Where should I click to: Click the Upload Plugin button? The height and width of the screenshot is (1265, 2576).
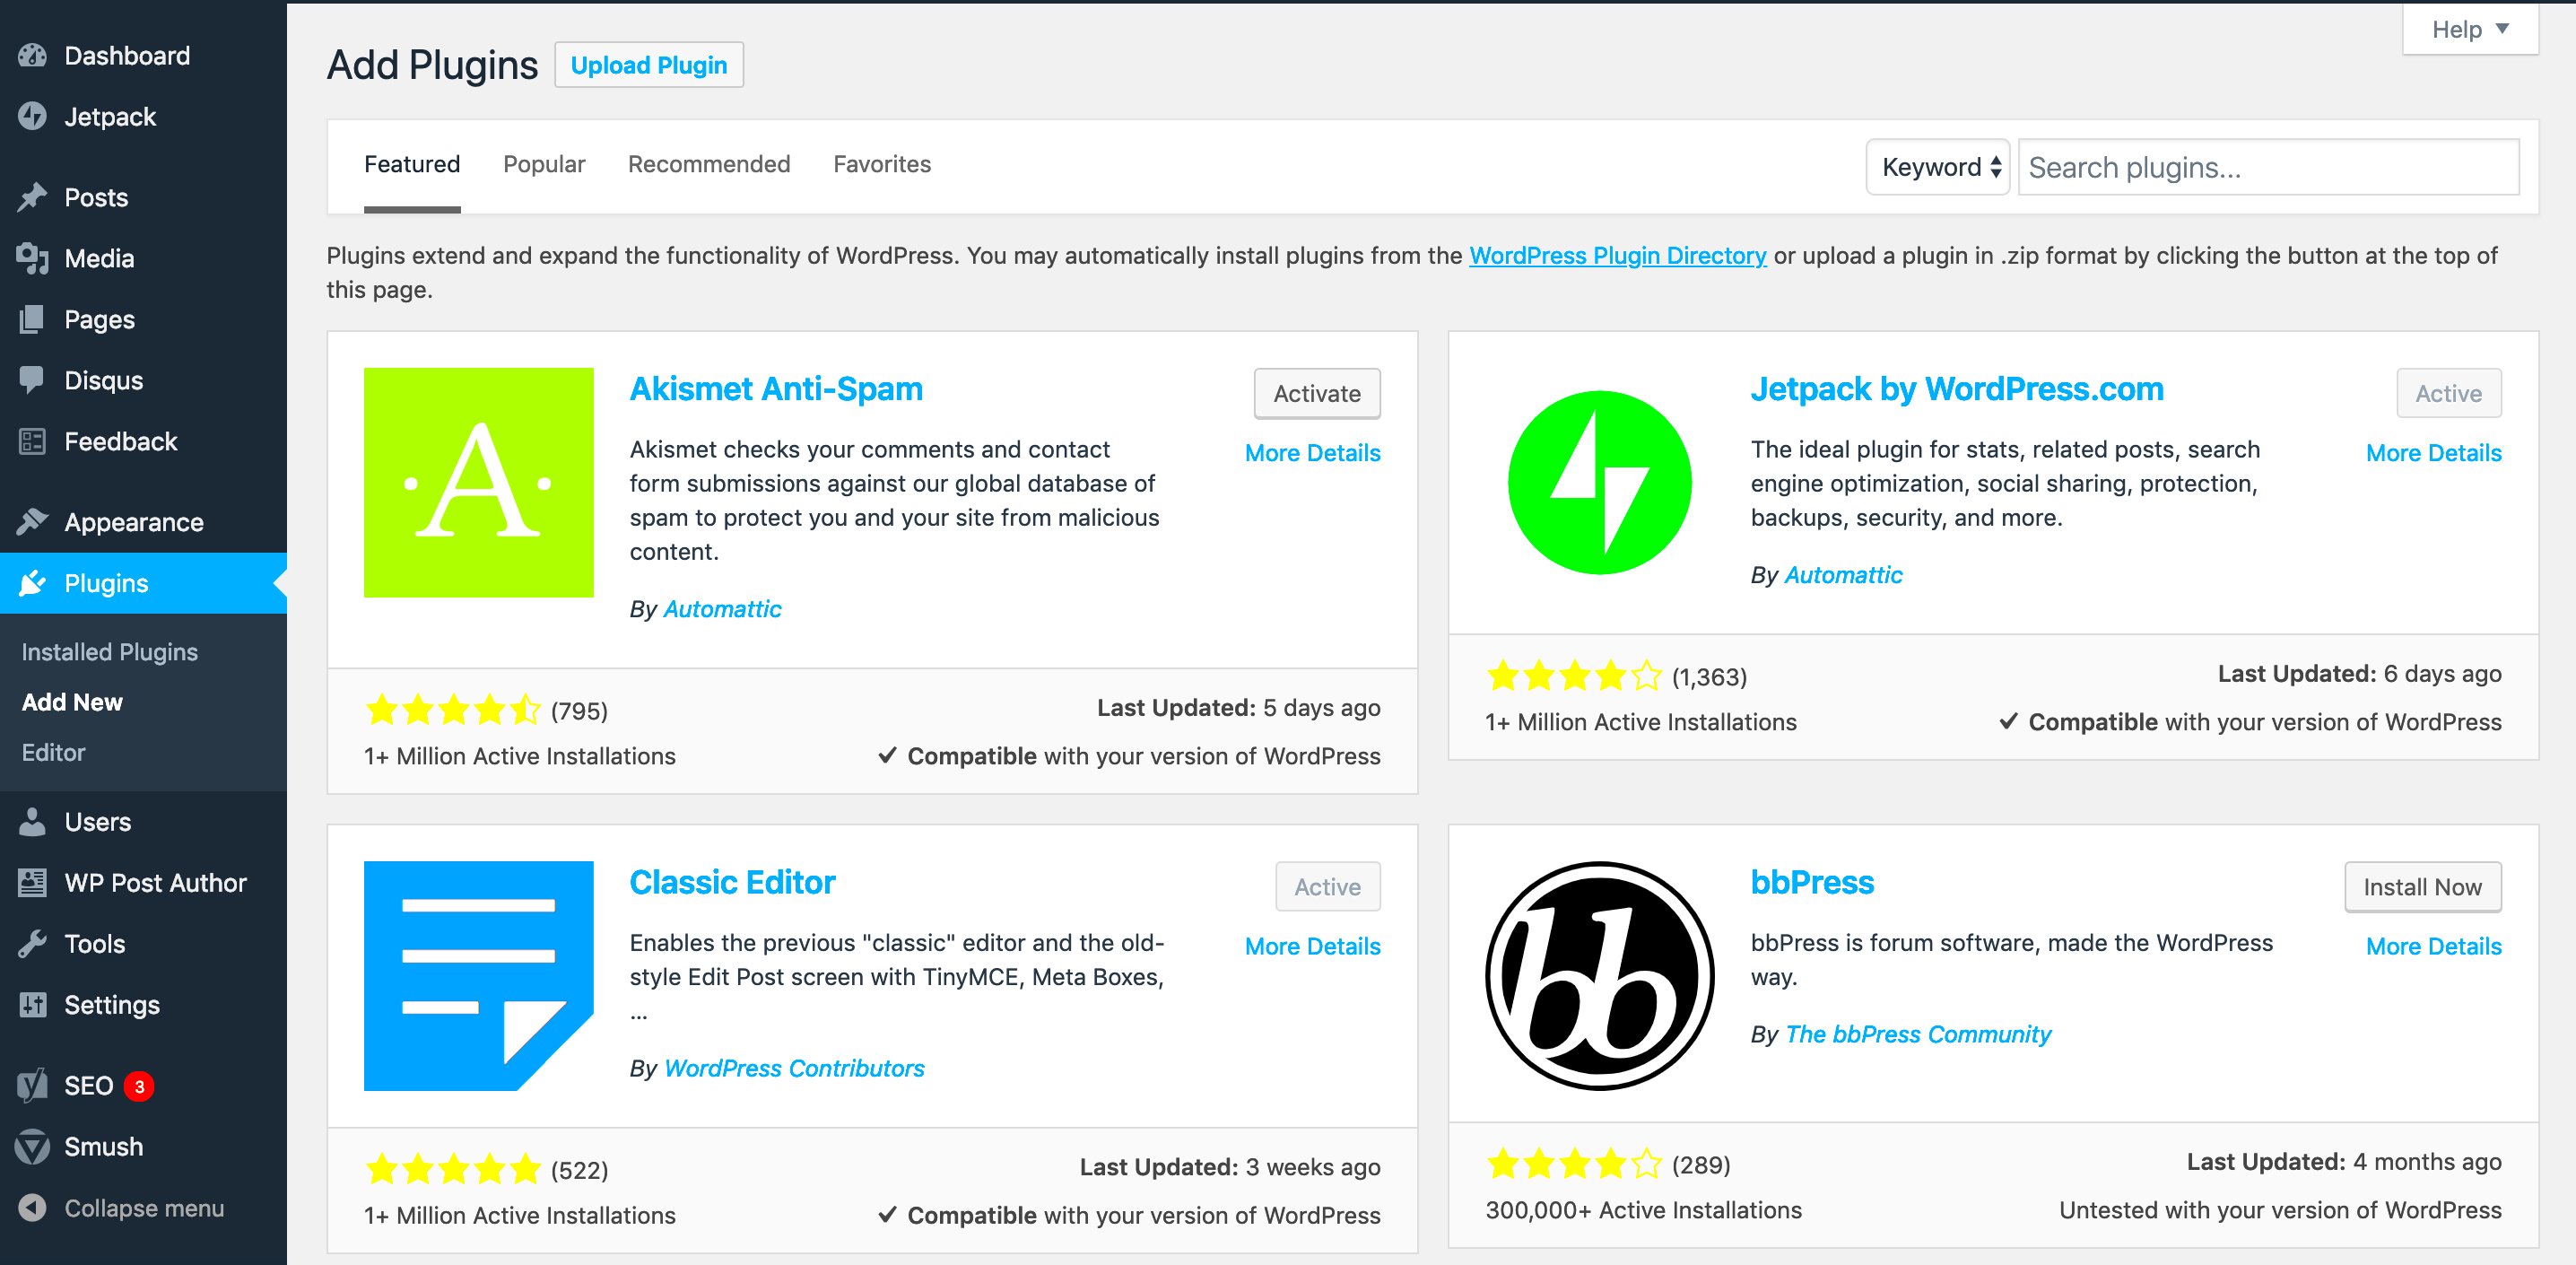tap(649, 65)
